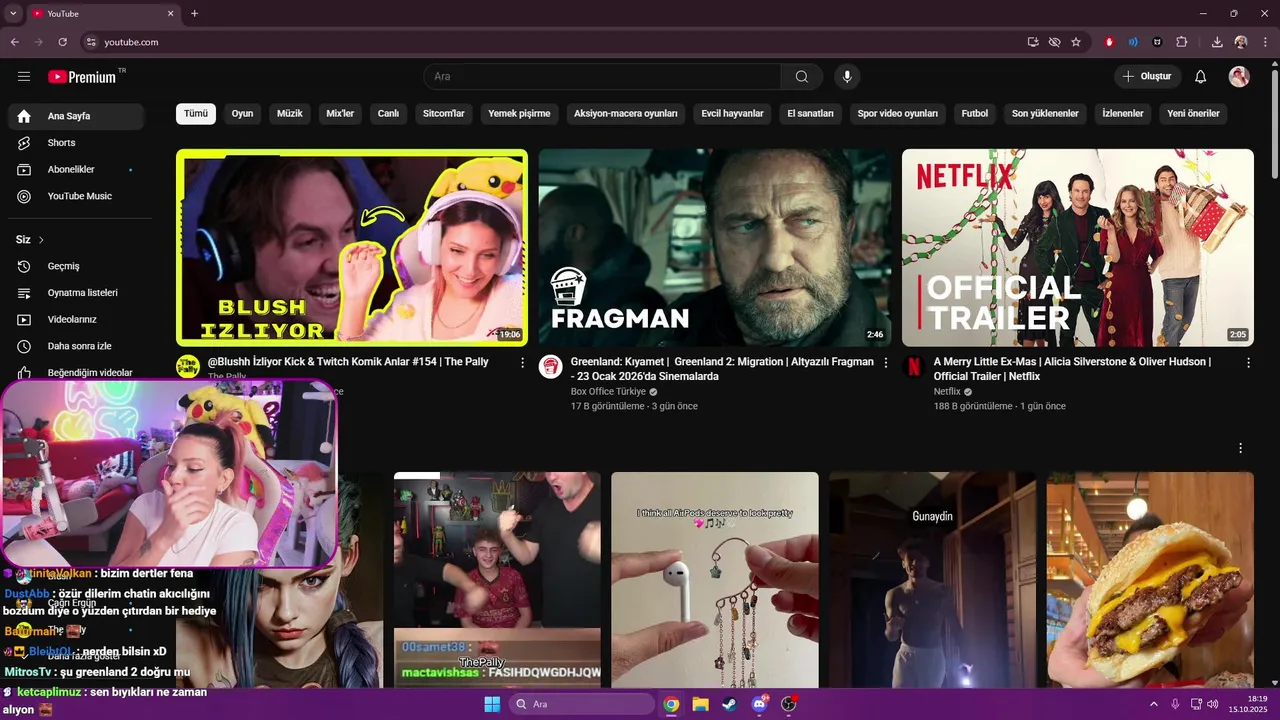This screenshot has height=720, width=1280.
Task: Open the OBS taskbar icon
Action: pos(788,704)
